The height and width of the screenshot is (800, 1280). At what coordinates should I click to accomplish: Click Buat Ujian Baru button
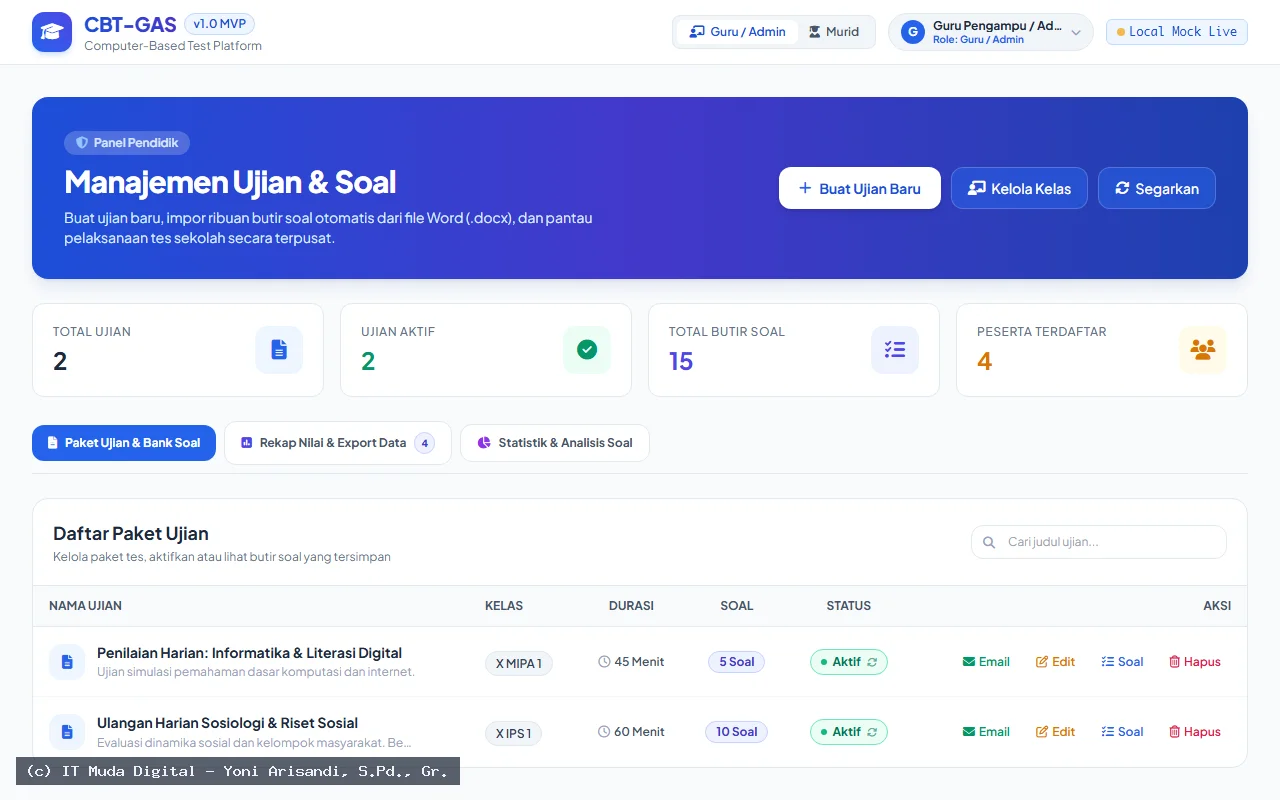pyautogui.click(x=860, y=188)
